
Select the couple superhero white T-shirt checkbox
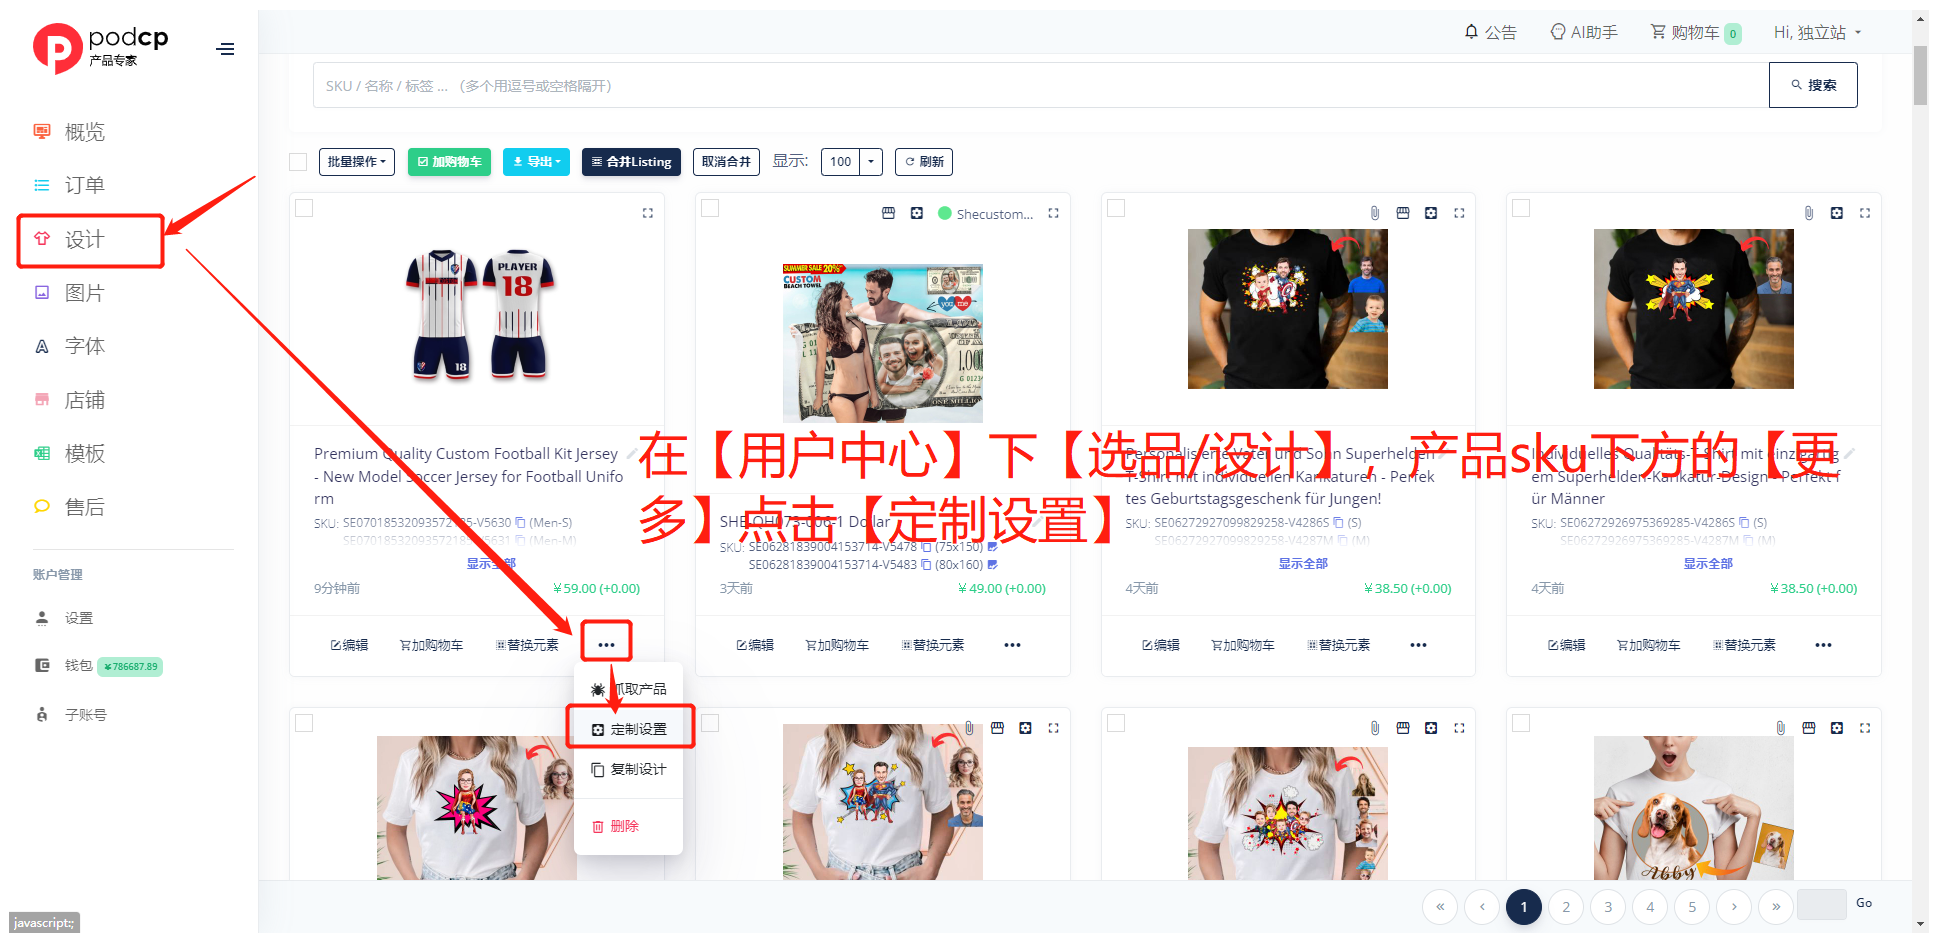coord(710,723)
